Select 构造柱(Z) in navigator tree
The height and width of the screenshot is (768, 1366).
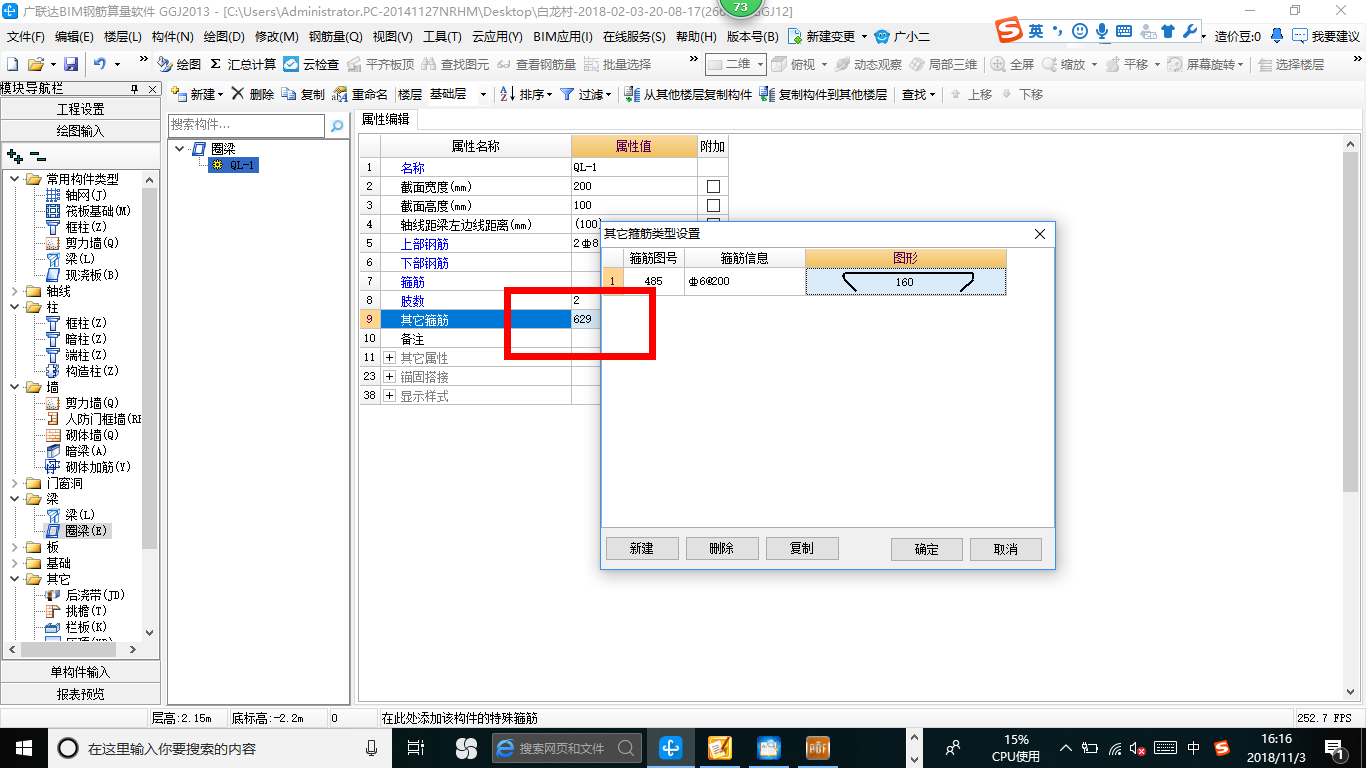point(82,371)
